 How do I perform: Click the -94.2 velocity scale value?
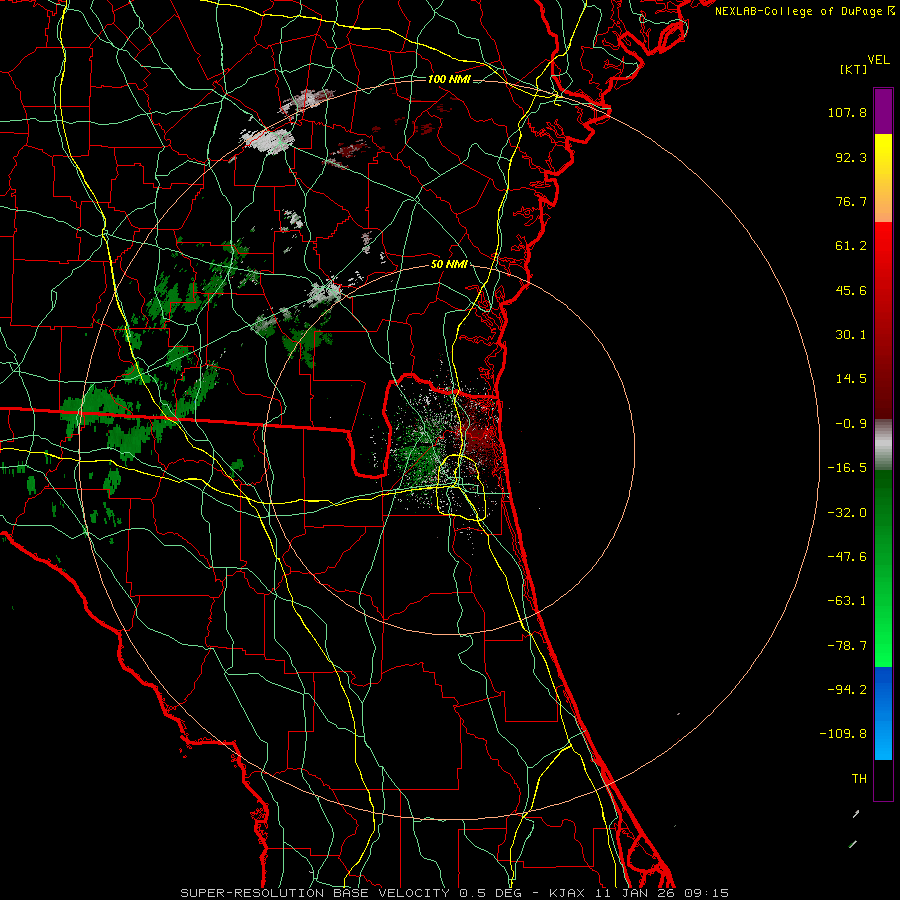(x=847, y=690)
